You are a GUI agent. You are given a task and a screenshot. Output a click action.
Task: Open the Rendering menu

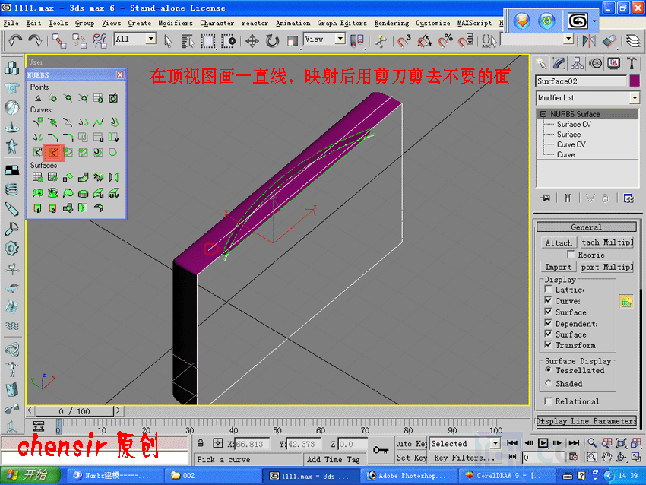click(391, 23)
